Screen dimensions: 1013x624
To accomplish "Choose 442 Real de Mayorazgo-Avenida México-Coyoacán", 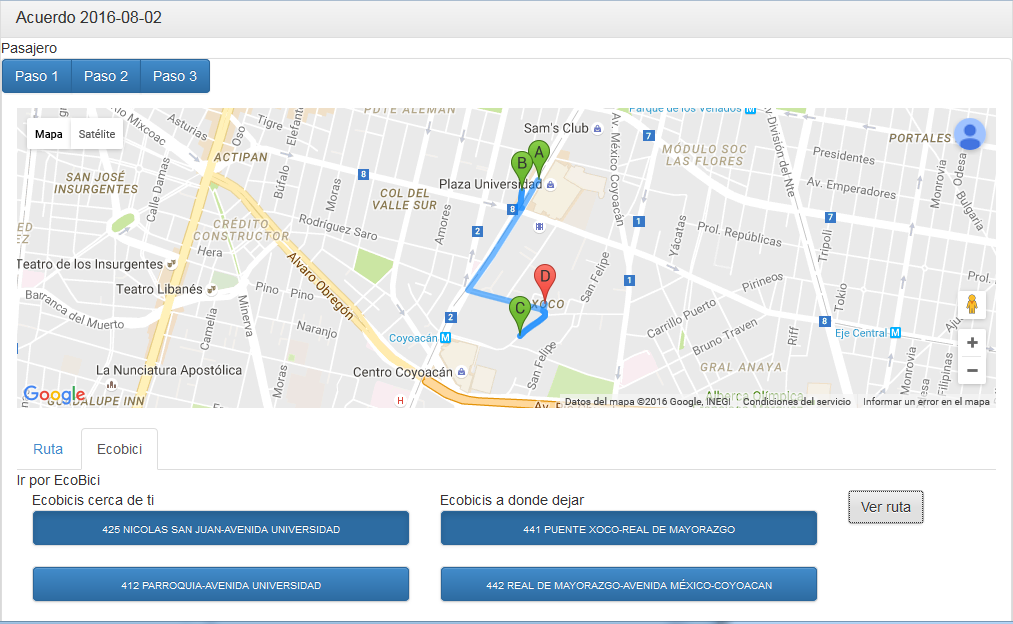I will click(629, 585).
